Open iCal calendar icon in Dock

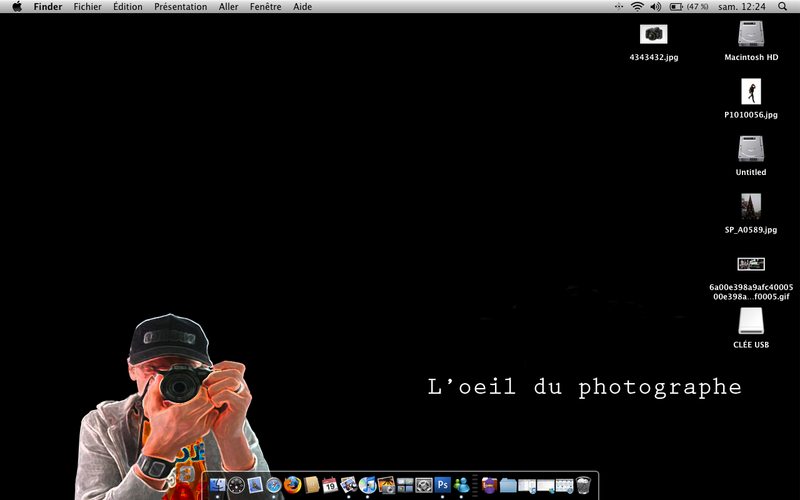(330, 485)
